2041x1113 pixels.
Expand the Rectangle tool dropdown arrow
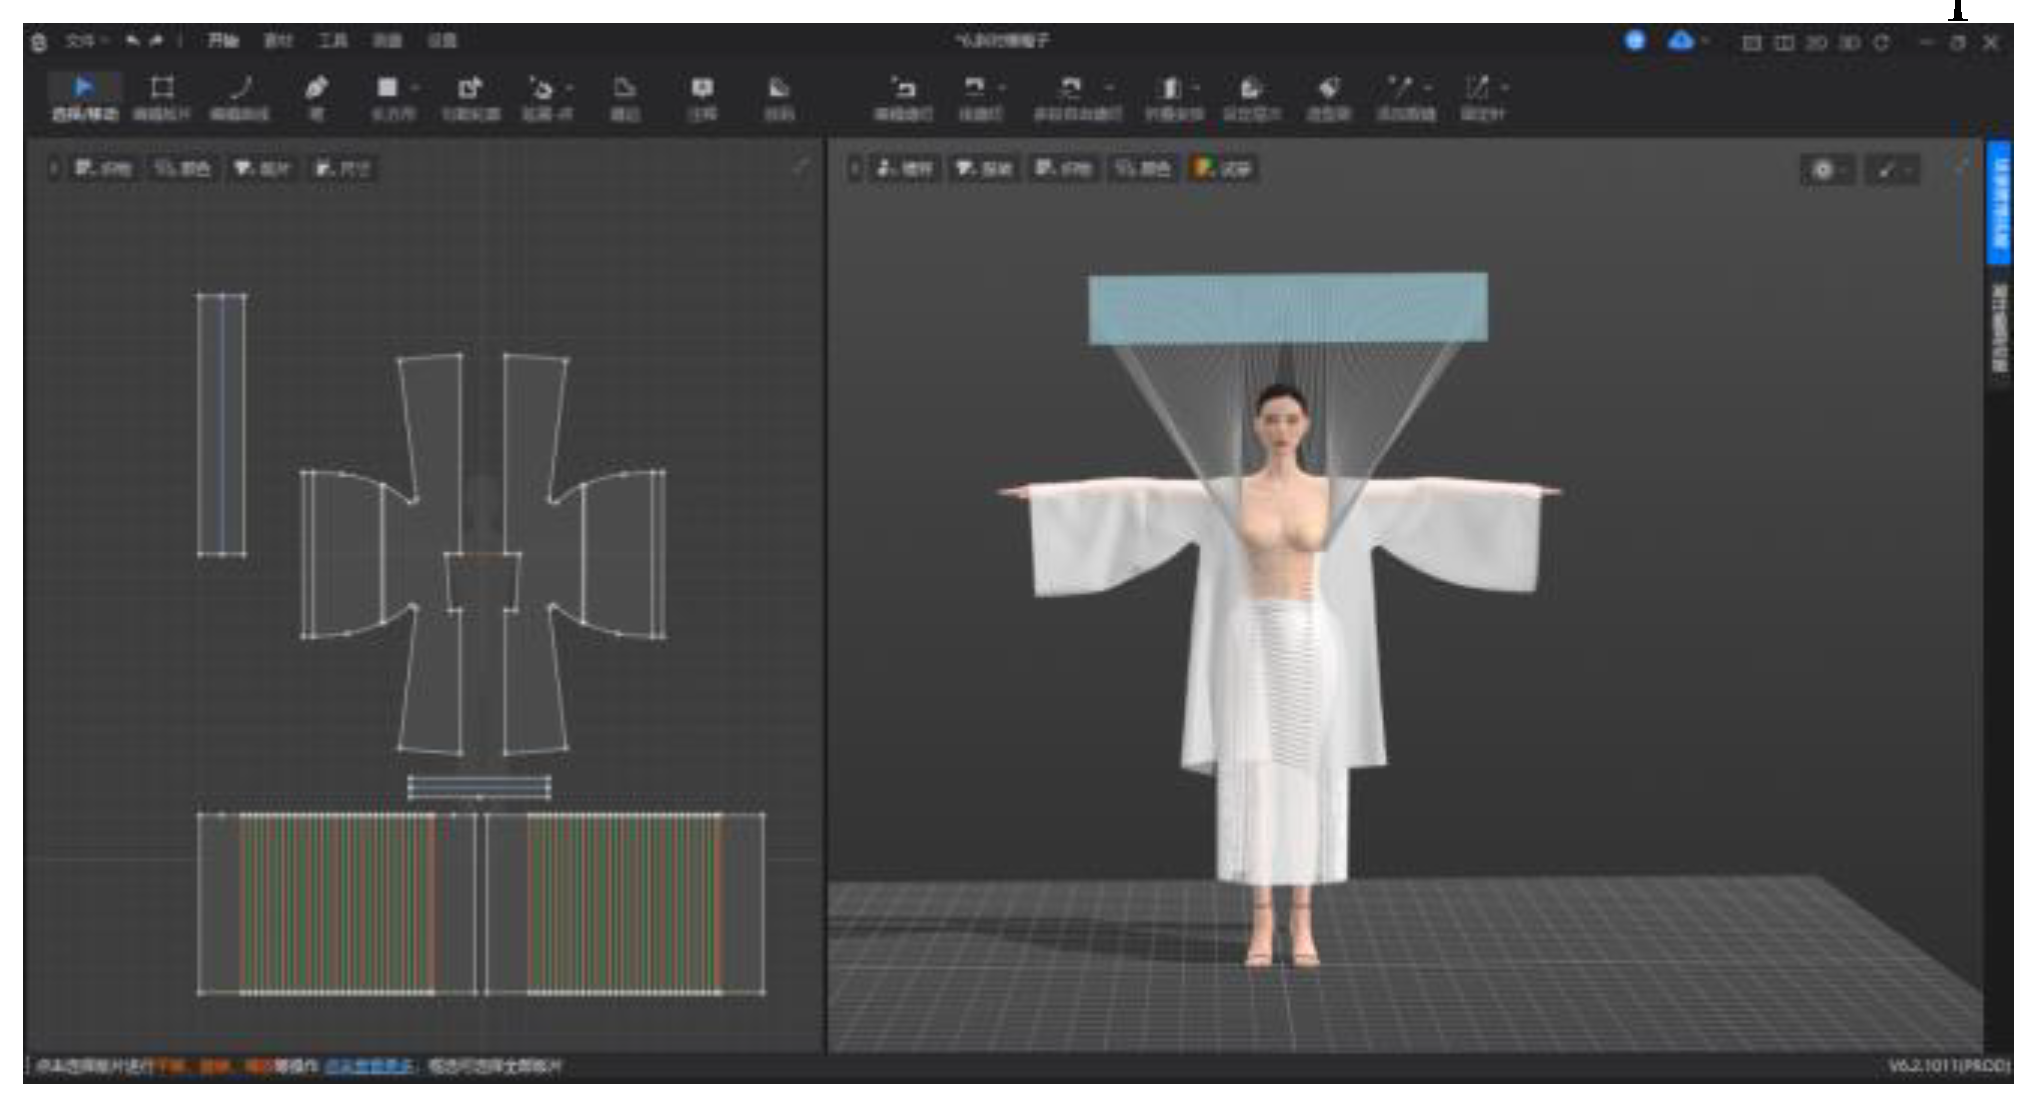pyautogui.click(x=415, y=88)
